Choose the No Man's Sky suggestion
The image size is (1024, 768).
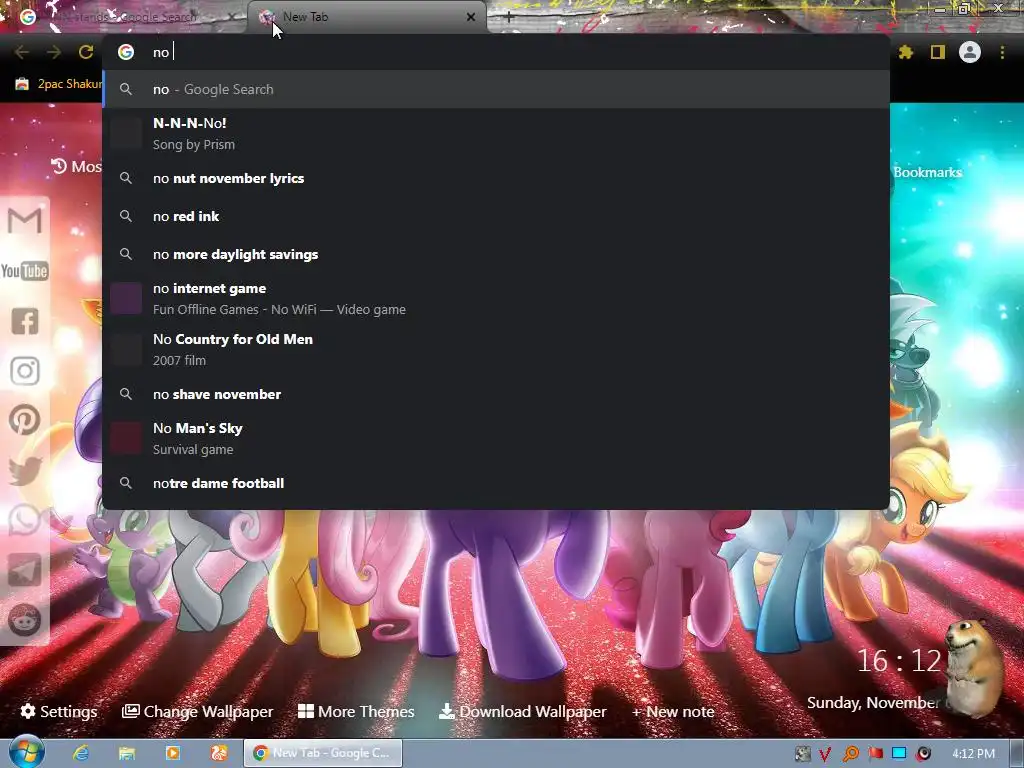coord(496,438)
